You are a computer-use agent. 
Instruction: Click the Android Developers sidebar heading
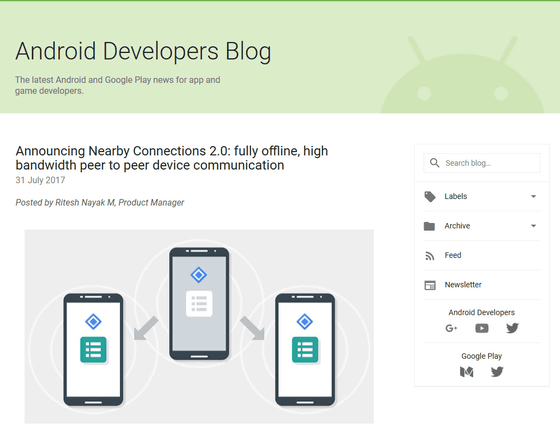(481, 313)
